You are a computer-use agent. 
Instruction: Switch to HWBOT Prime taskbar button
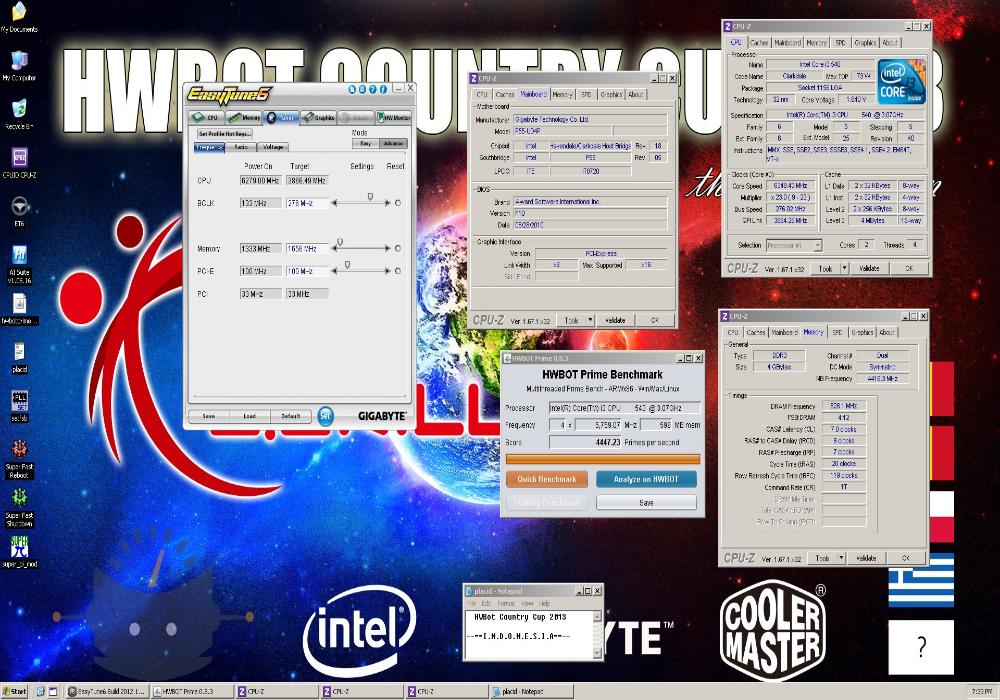(191, 691)
